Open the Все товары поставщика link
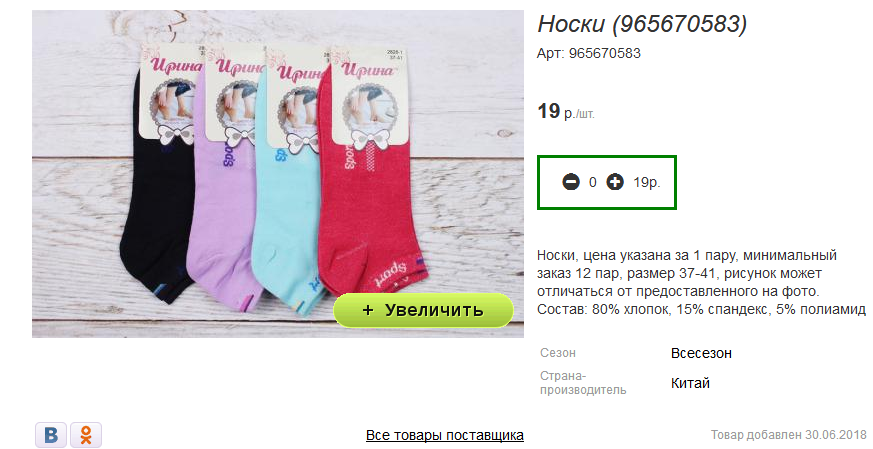The height and width of the screenshot is (449, 873). pos(444,435)
